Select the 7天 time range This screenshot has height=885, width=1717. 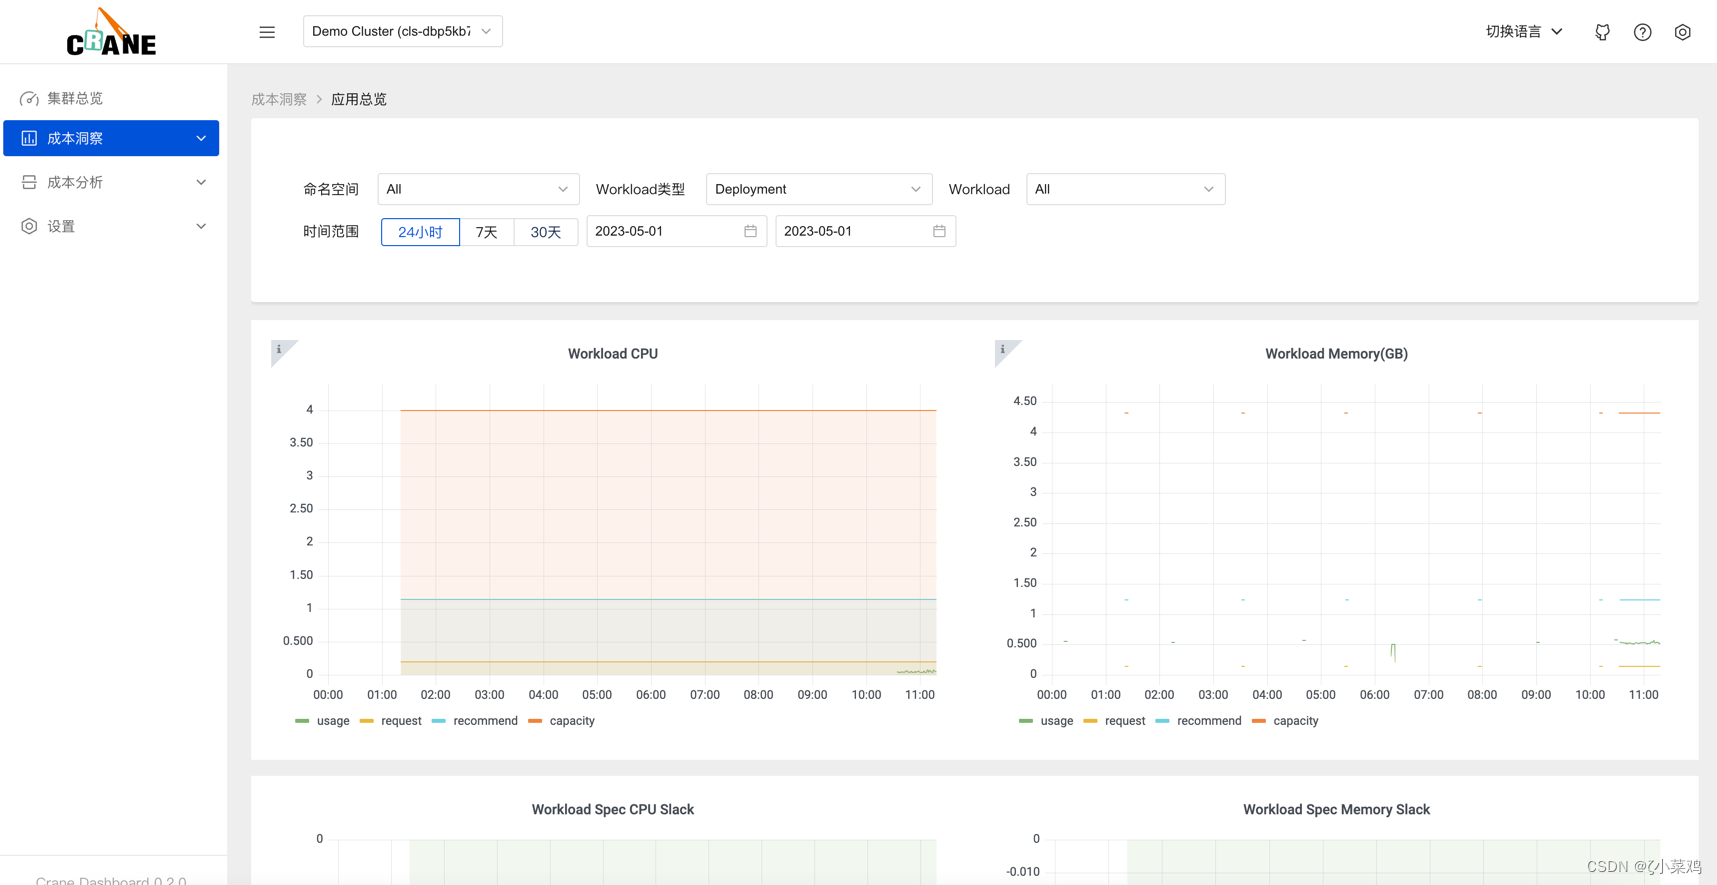click(x=487, y=232)
